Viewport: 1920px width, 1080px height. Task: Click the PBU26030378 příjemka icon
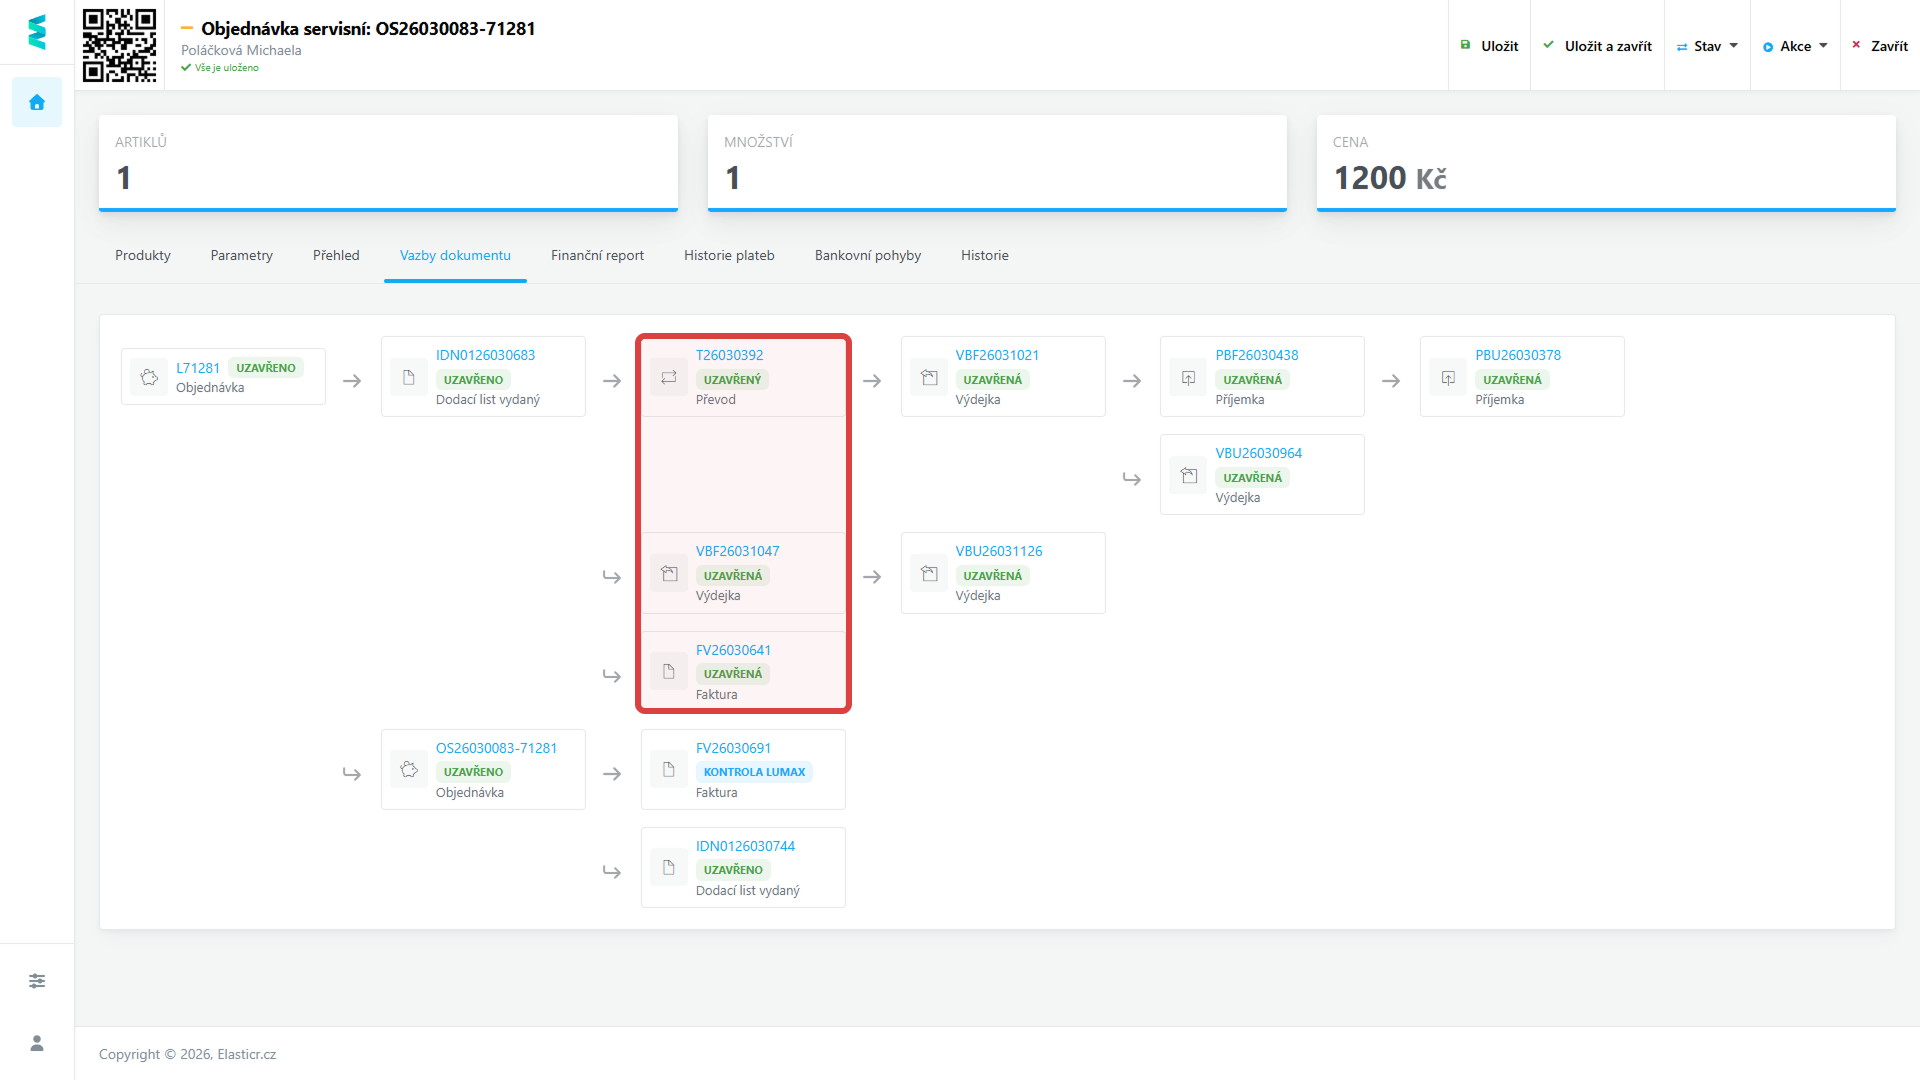[1449, 377]
